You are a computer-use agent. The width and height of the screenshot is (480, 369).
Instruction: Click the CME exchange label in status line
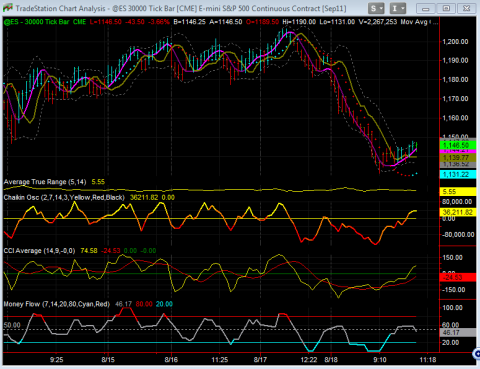(x=80, y=22)
